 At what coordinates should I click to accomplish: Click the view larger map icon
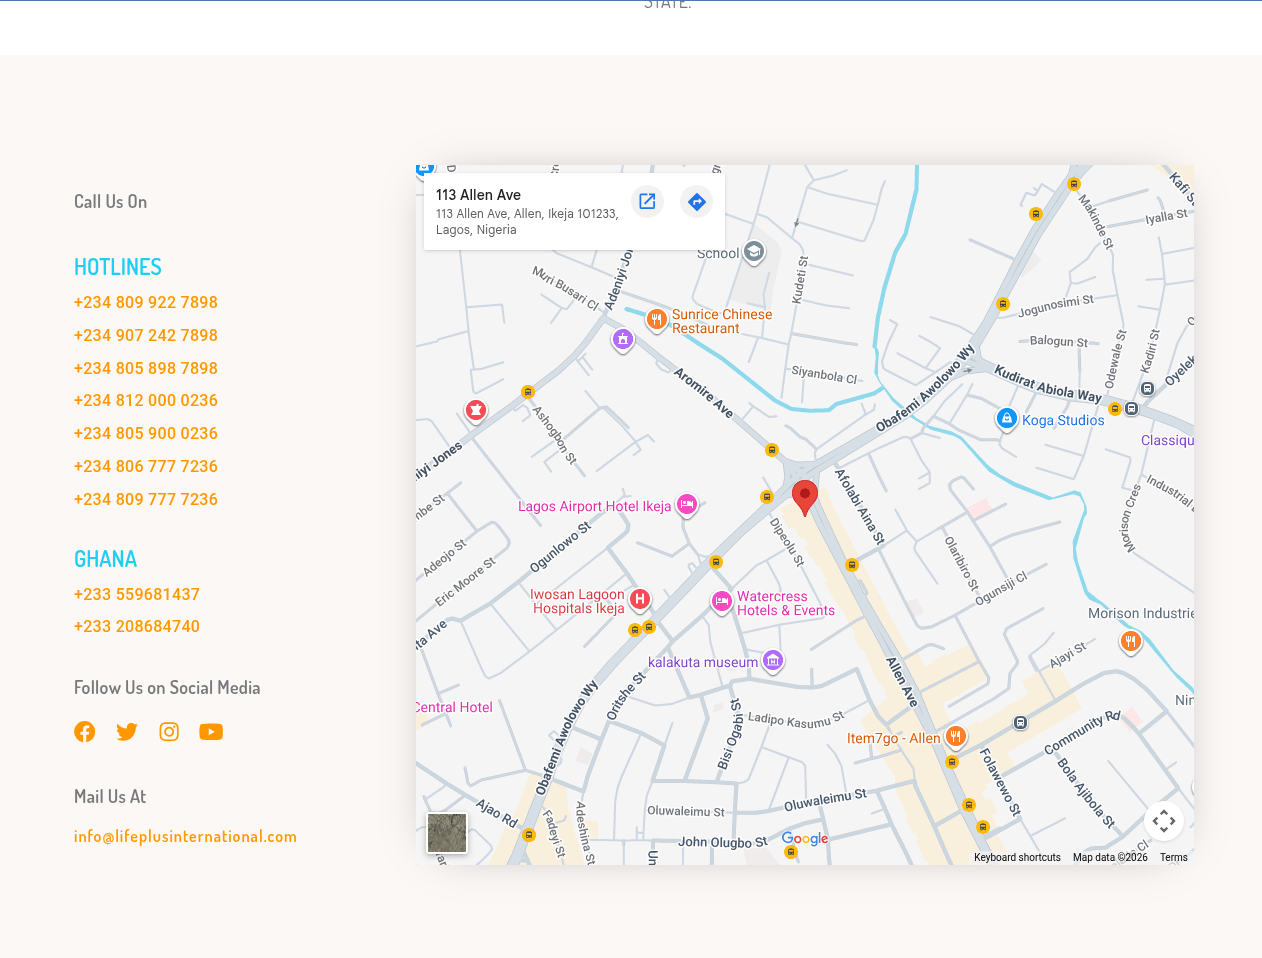tap(647, 201)
